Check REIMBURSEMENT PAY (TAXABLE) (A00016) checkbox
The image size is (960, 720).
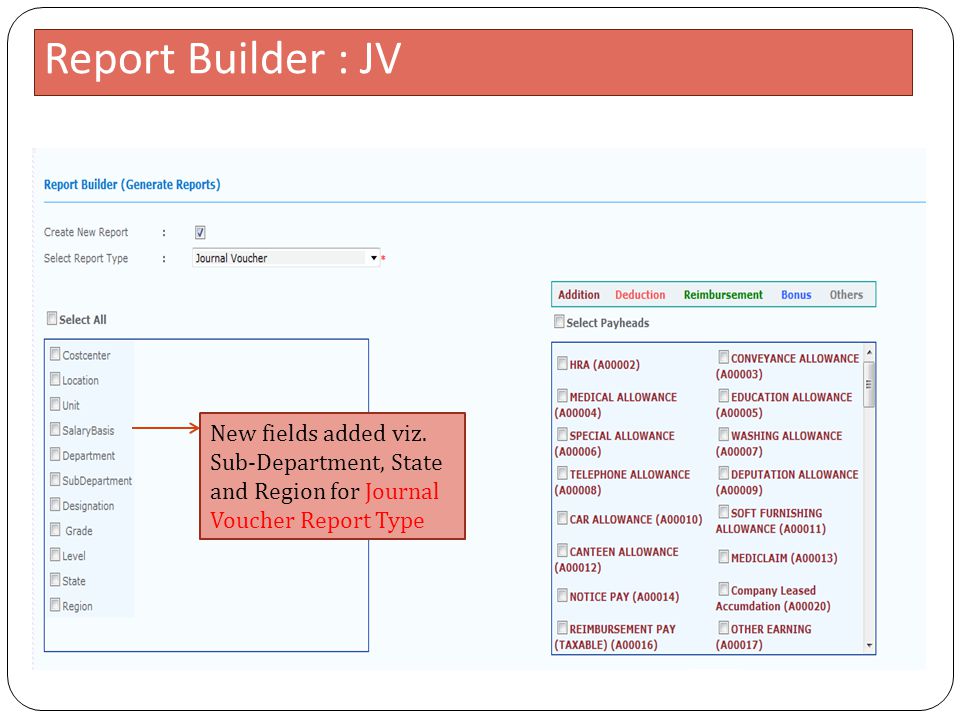(562, 628)
